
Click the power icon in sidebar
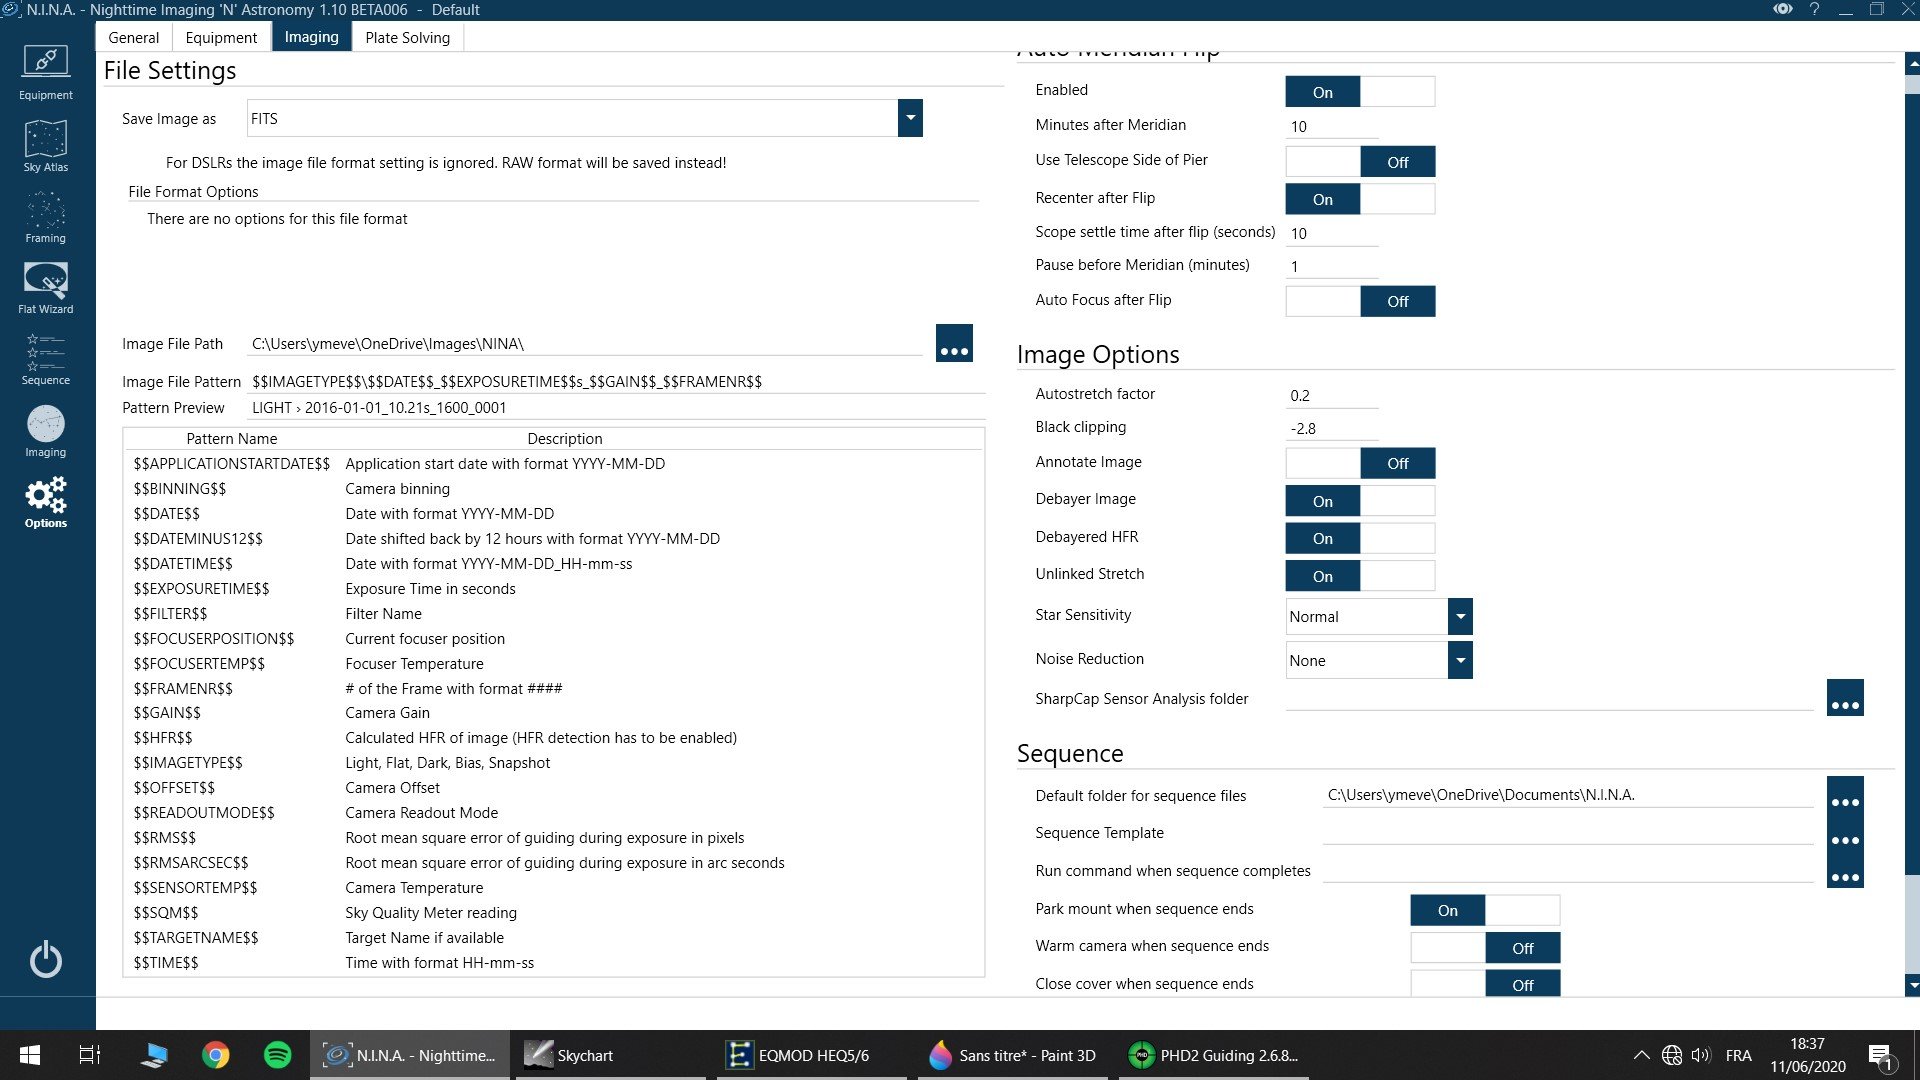(x=45, y=960)
